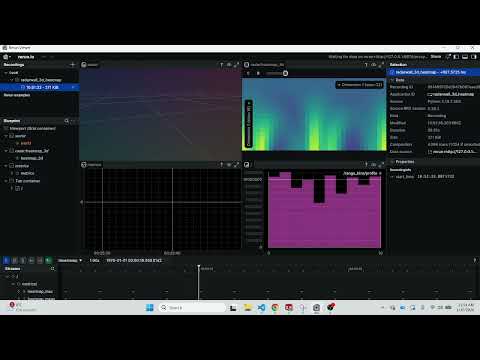
Task: Toggle visibility of the top-left 3D view
Action: point(229,65)
